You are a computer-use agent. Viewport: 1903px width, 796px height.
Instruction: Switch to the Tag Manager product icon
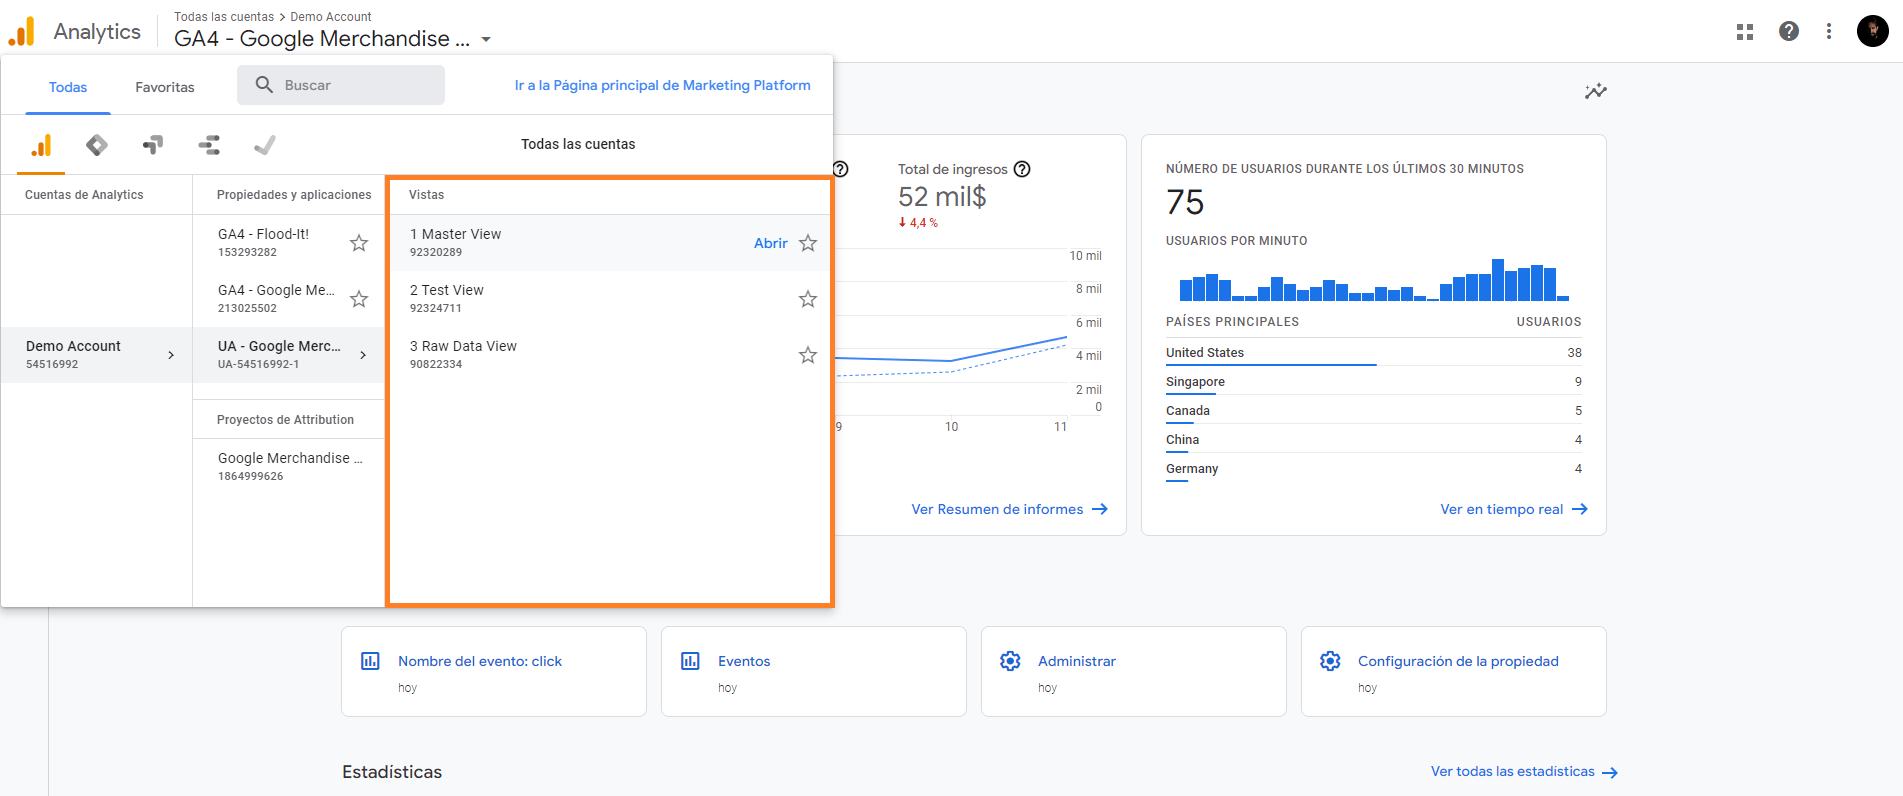click(x=97, y=146)
